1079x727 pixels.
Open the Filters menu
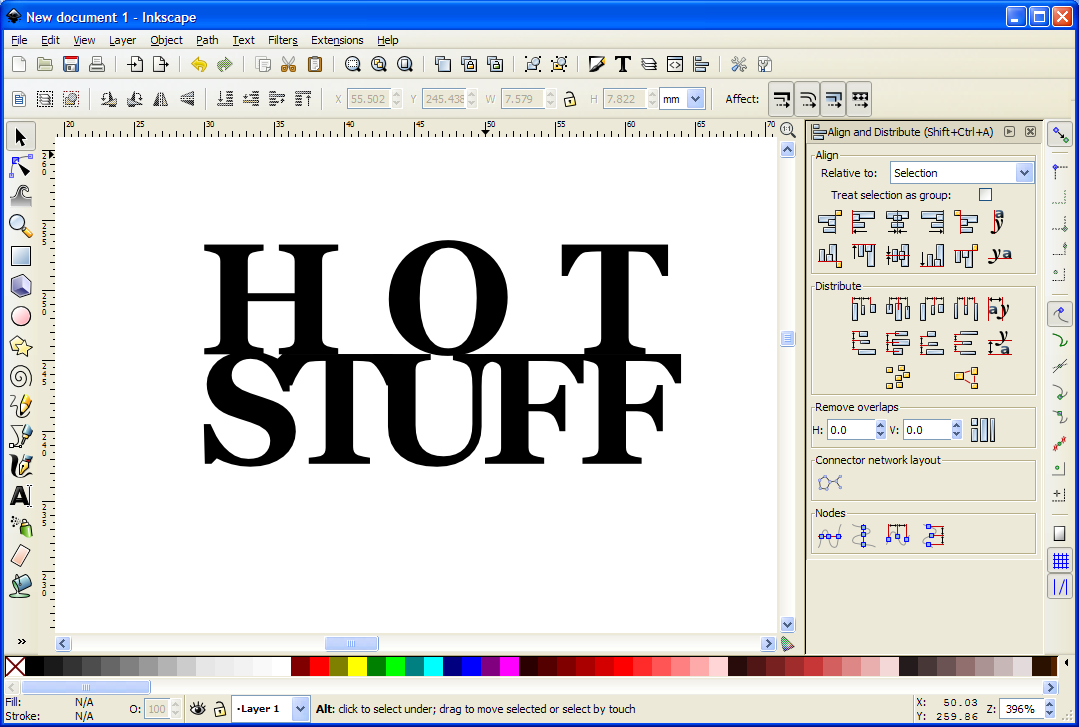pyautogui.click(x=283, y=40)
